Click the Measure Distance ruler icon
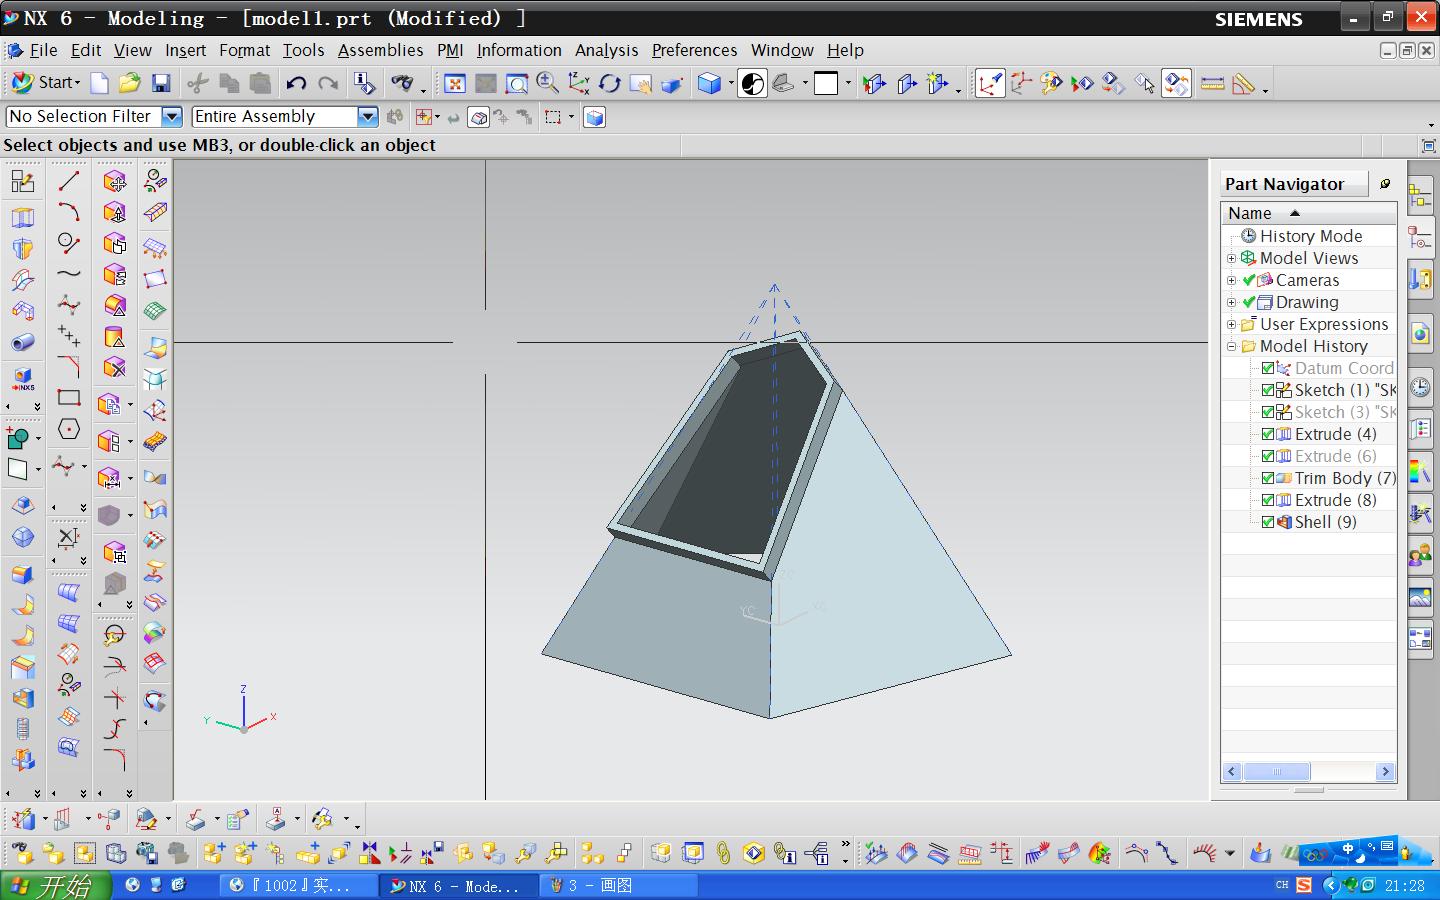Image resolution: width=1440 pixels, height=900 pixels. 1212,84
